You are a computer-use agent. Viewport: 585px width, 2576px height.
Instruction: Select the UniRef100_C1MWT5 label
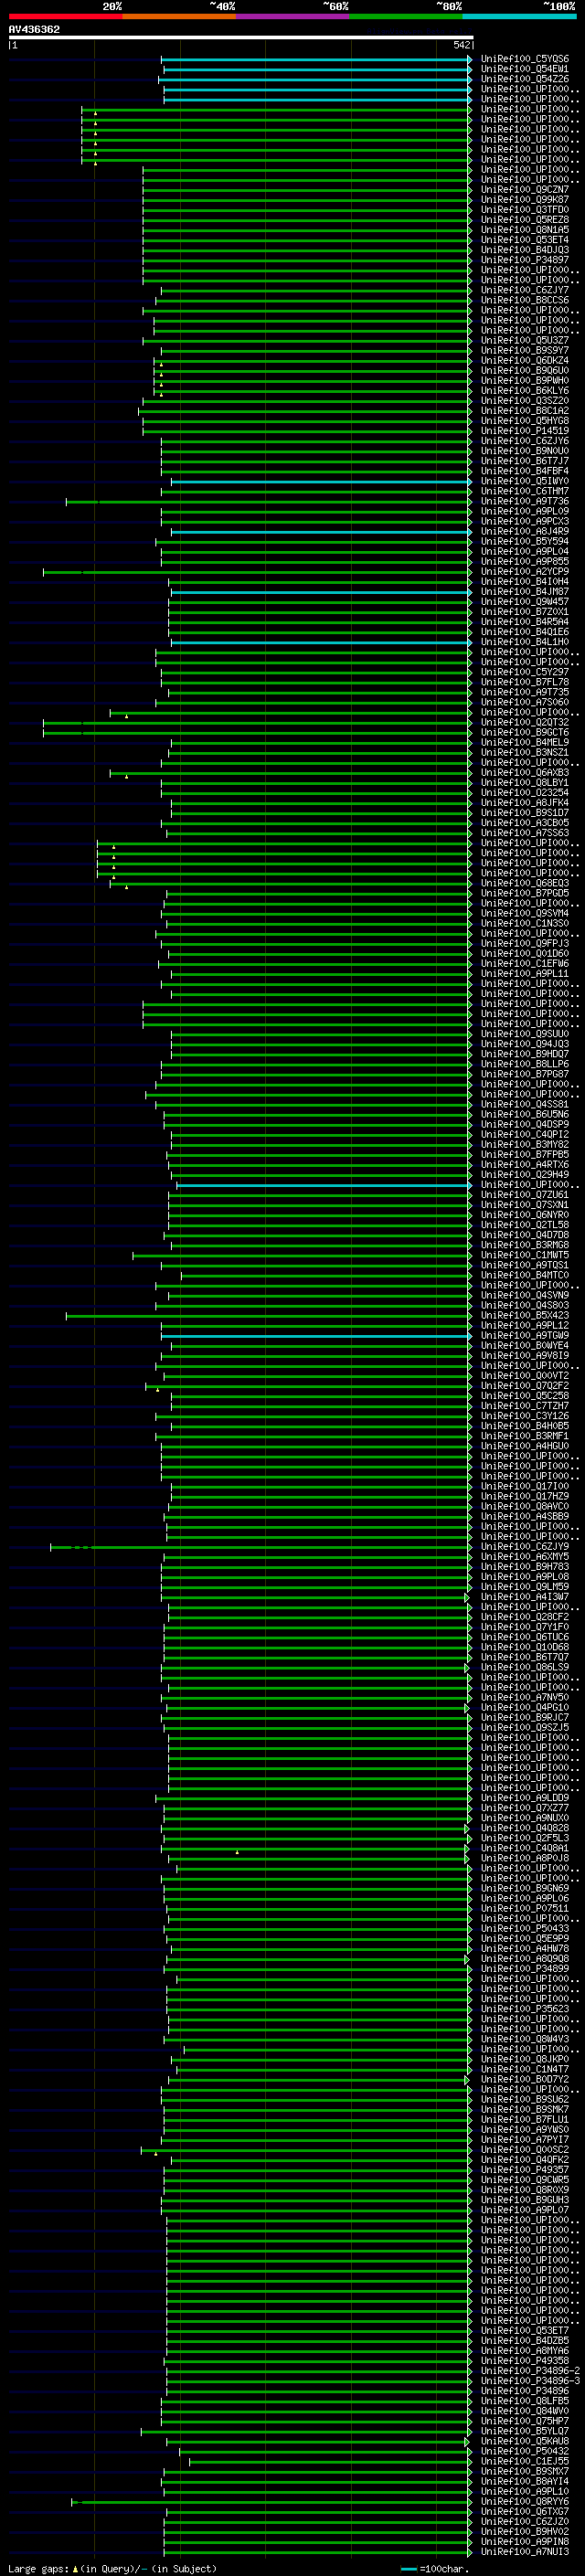(x=524, y=1256)
